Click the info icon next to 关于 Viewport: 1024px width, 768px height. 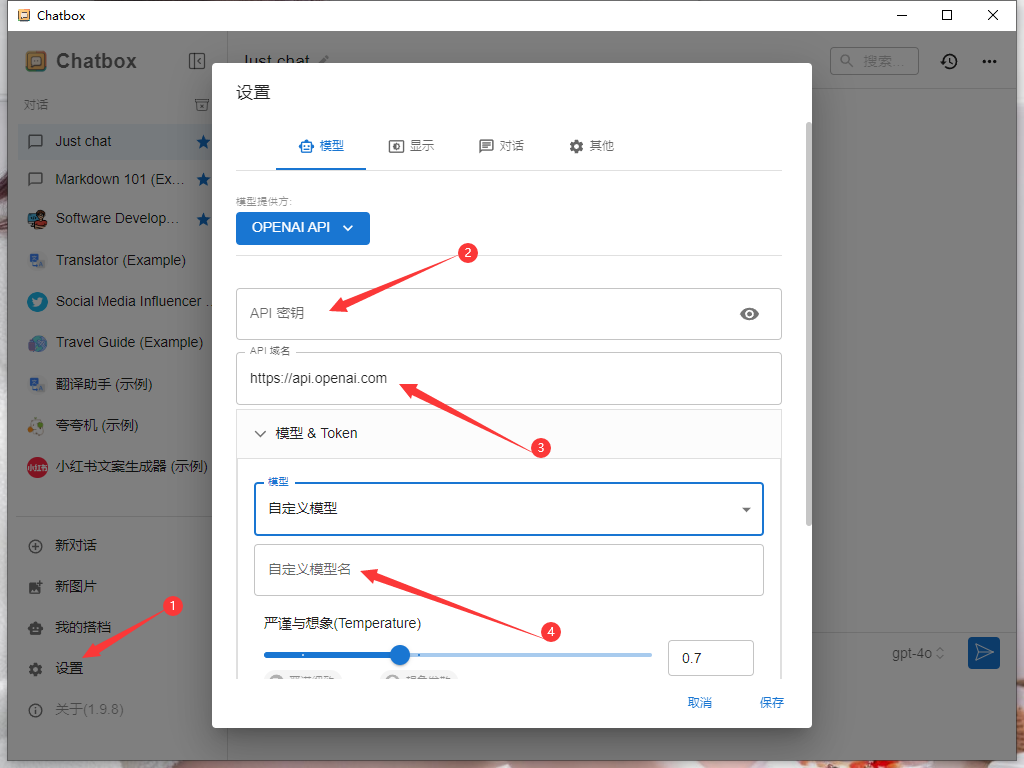click(x=35, y=711)
